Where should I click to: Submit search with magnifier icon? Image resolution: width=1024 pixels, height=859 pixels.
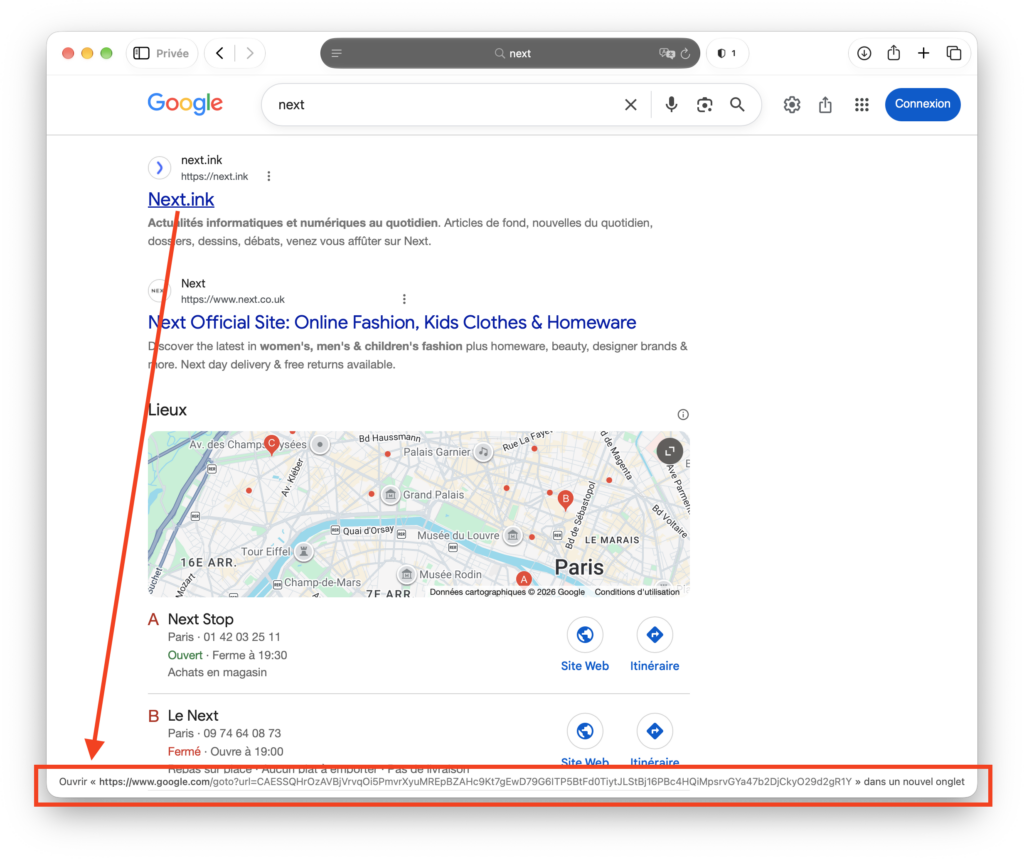pos(737,105)
